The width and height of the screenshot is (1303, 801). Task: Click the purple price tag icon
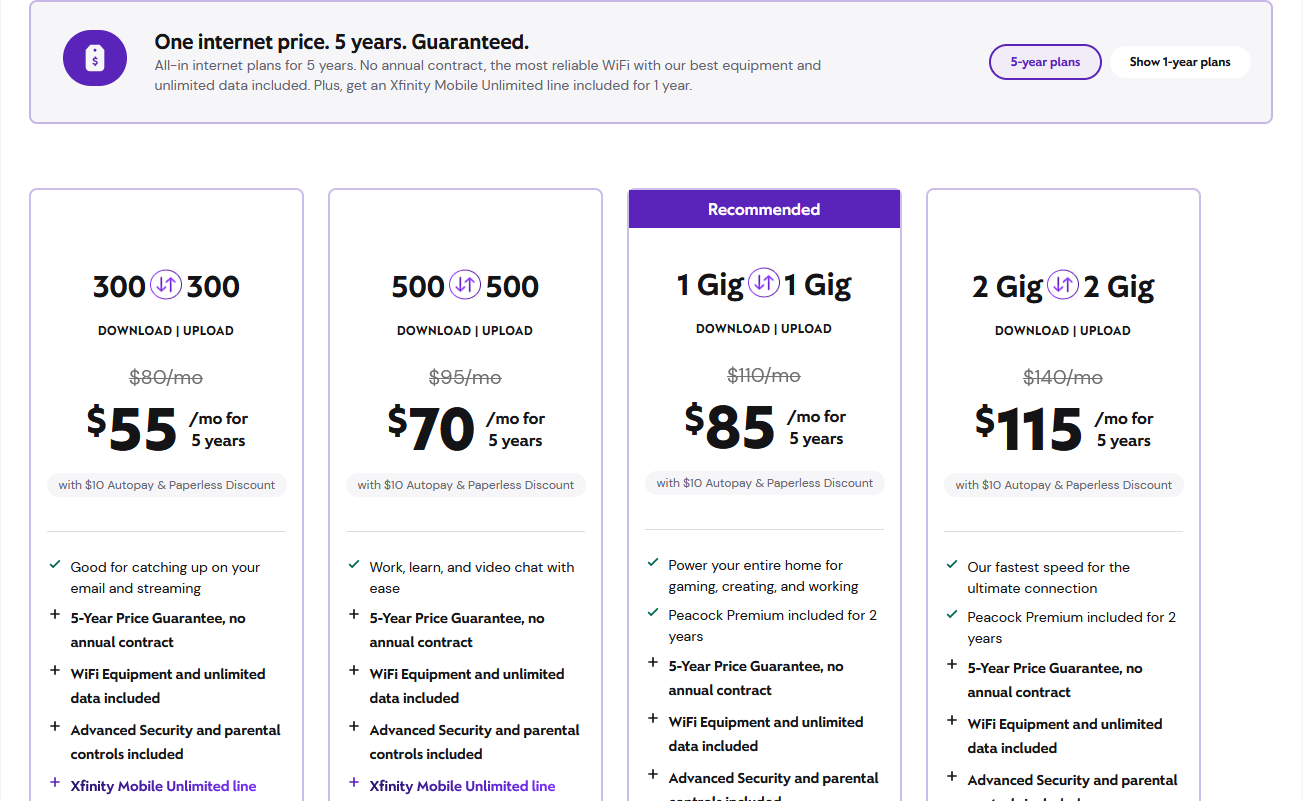[x=95, y=58]
